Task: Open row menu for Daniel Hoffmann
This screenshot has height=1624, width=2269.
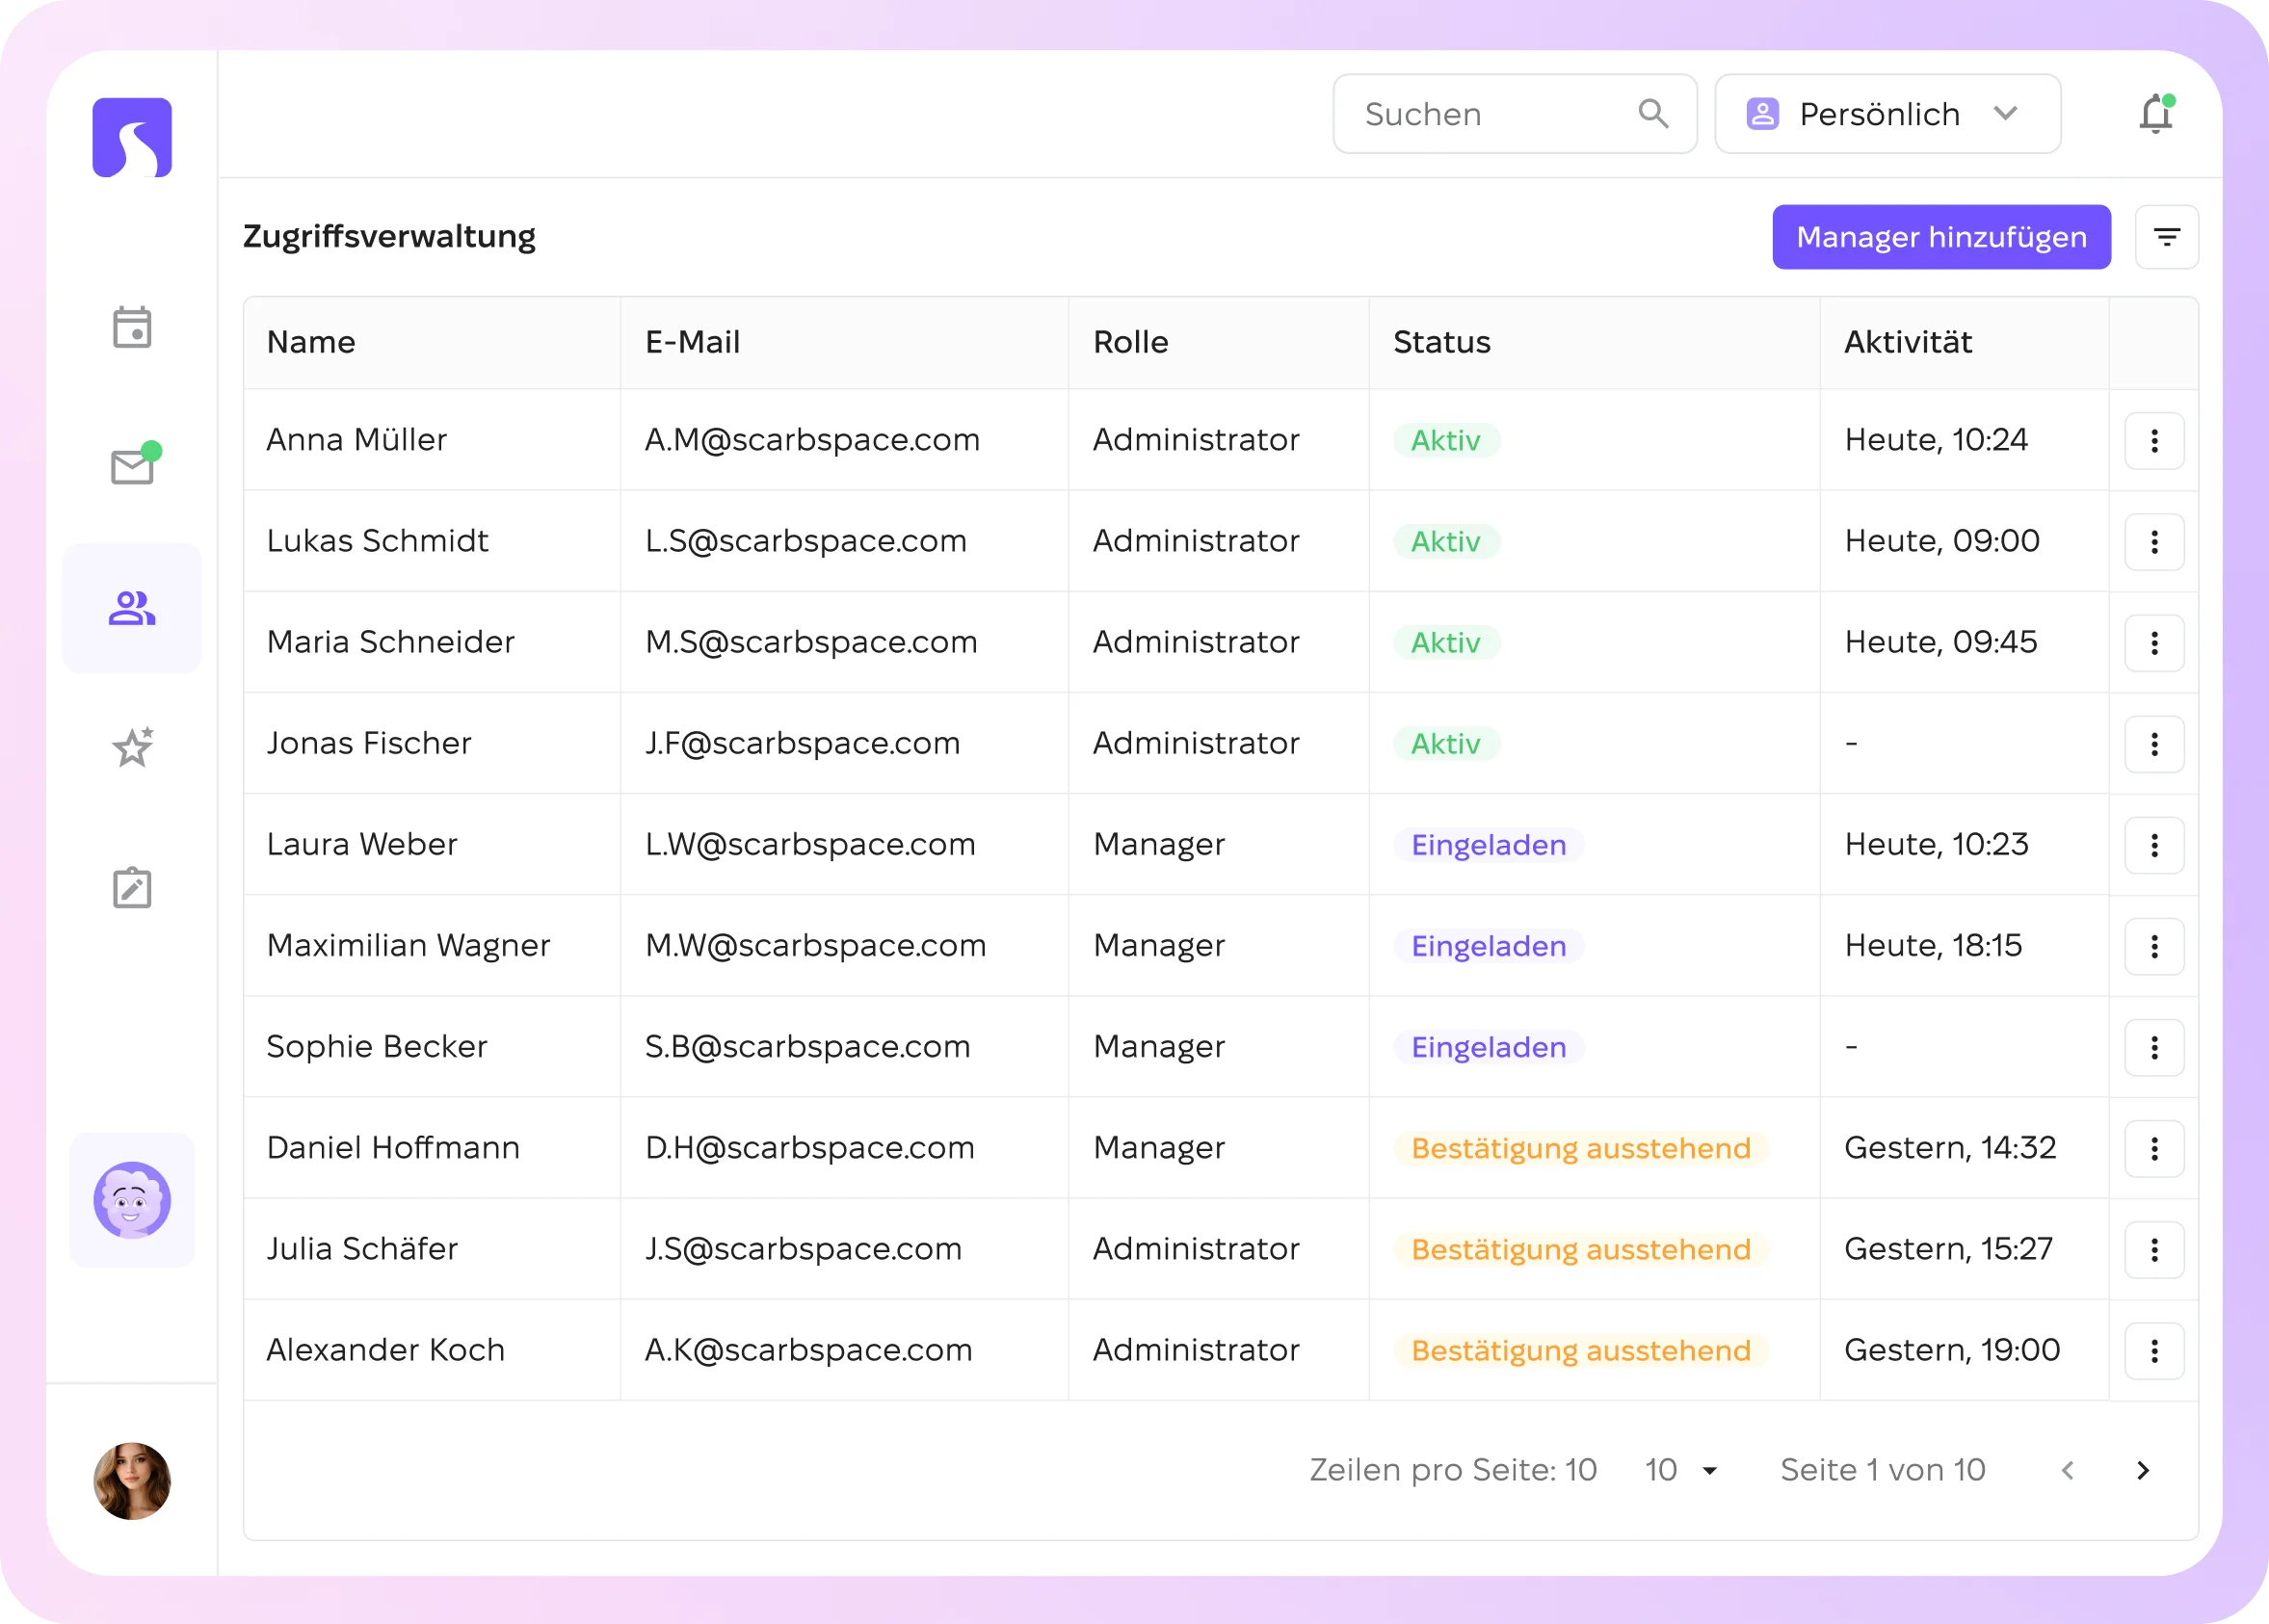Action: 2154,1148
